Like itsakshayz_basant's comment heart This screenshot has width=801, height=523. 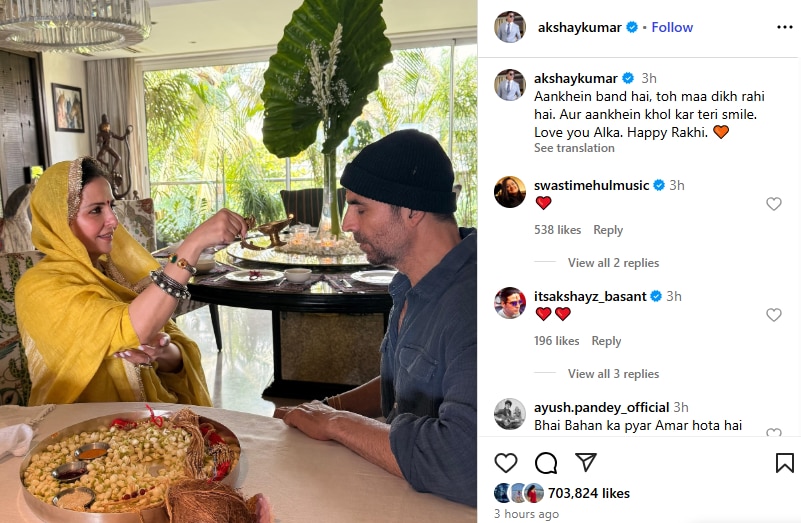point(773,315)
